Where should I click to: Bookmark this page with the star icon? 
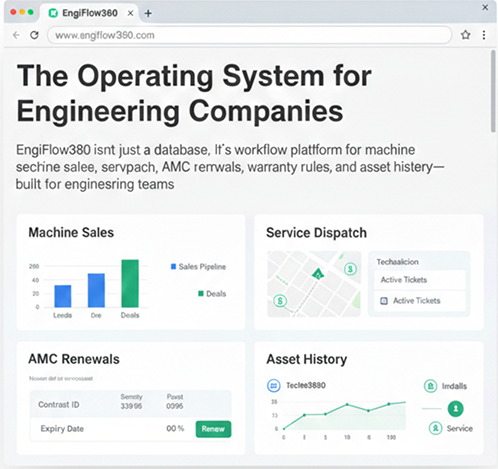(466, 35)
